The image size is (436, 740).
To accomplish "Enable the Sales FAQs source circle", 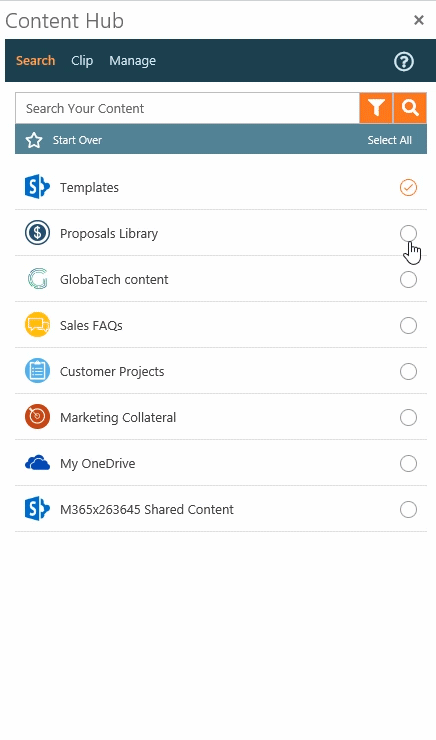I will point(408,325).
